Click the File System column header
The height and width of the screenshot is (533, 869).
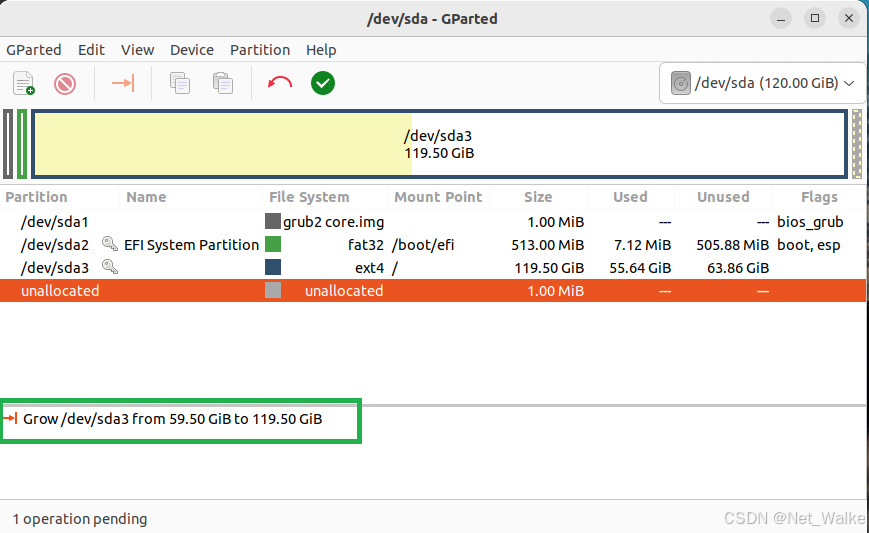click(x=309, y=197)
